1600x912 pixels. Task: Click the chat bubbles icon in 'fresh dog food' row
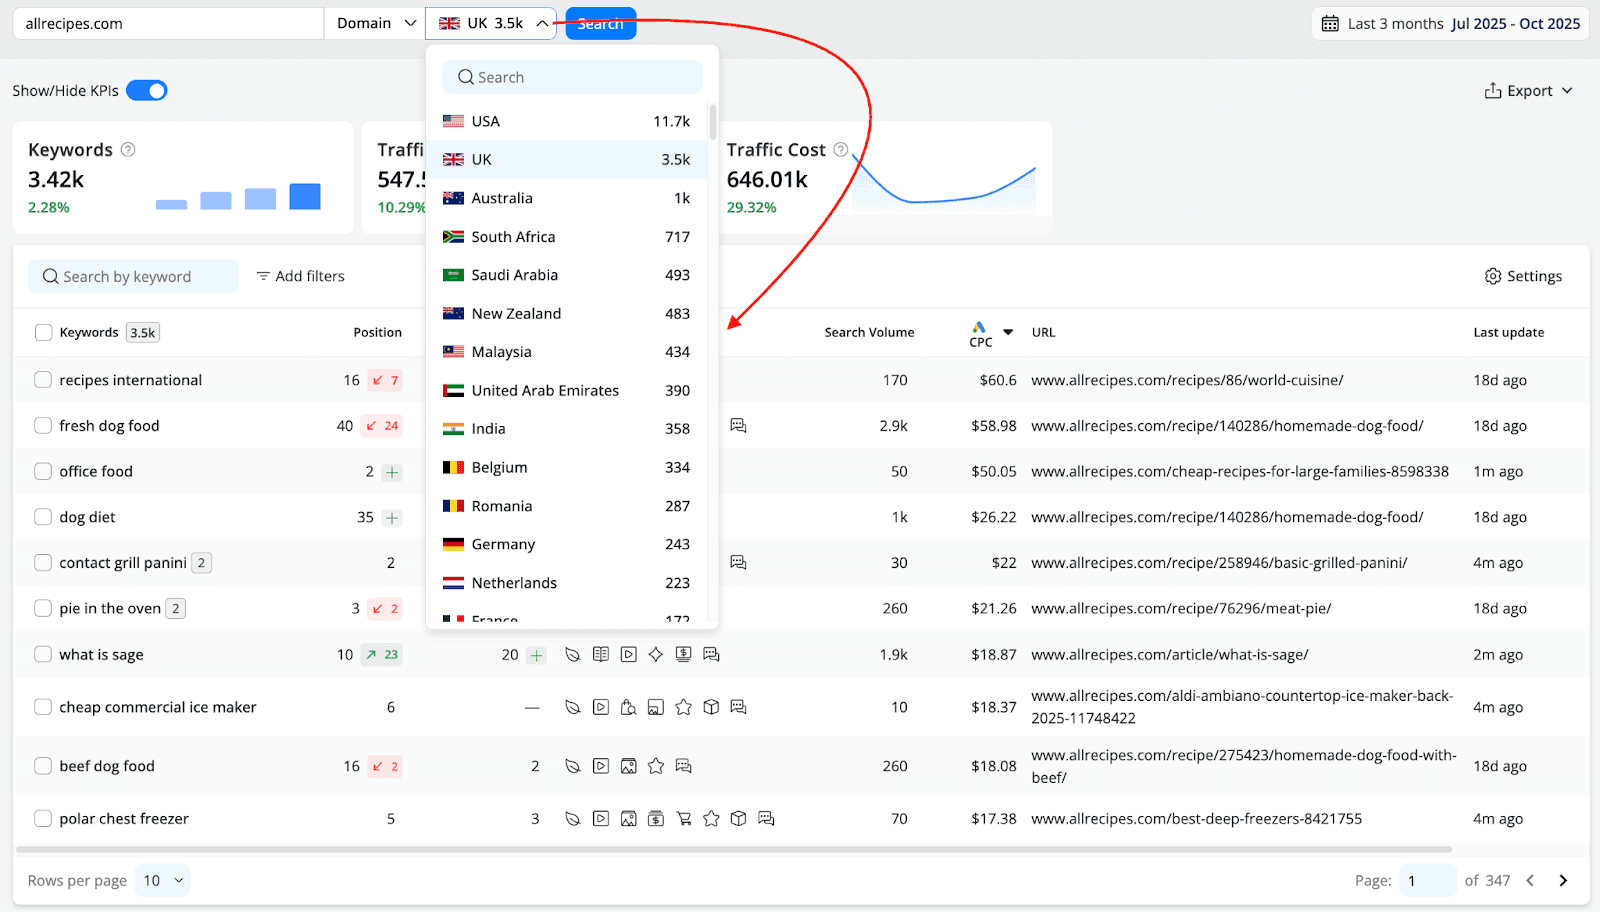pyautogui.click(x=738, y=426)
